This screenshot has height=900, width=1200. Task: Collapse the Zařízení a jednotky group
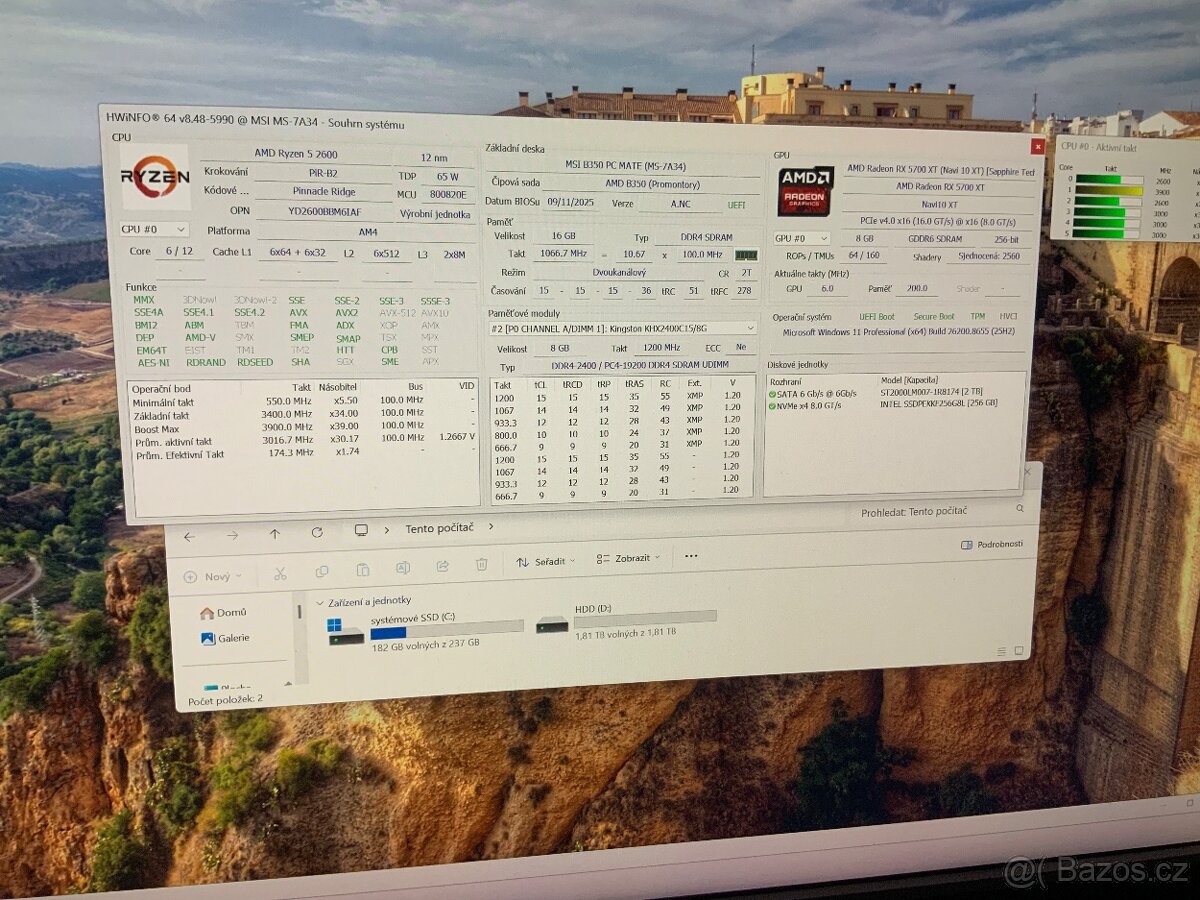[320, 603]
